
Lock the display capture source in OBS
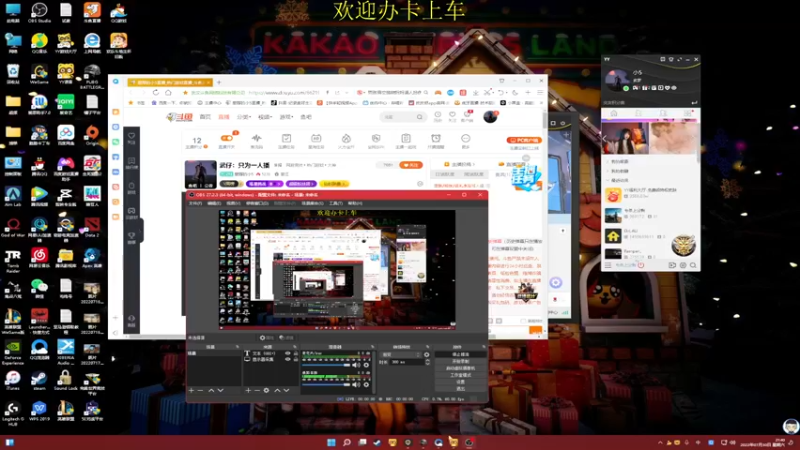pyautogui.click(x=295, y=359)
